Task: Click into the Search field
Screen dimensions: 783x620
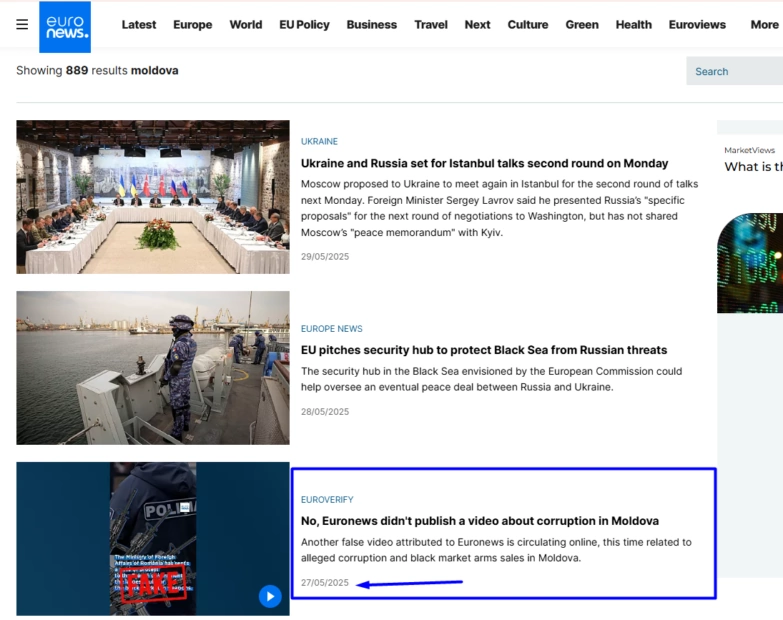Action: coord(735,71)
